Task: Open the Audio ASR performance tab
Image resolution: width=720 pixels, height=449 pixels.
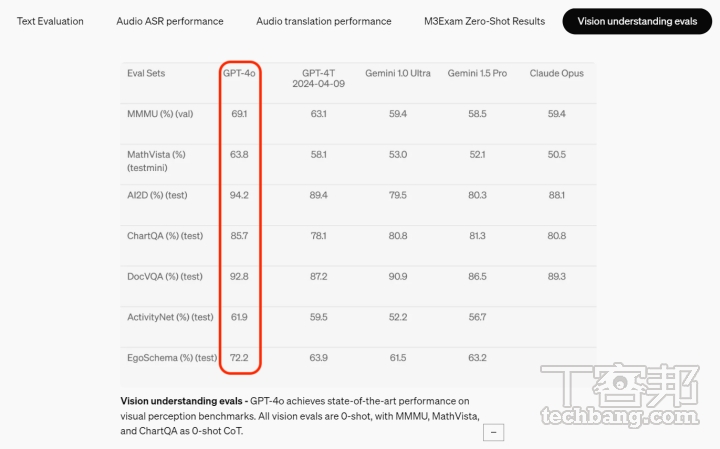Action: [x=169, y=21]
